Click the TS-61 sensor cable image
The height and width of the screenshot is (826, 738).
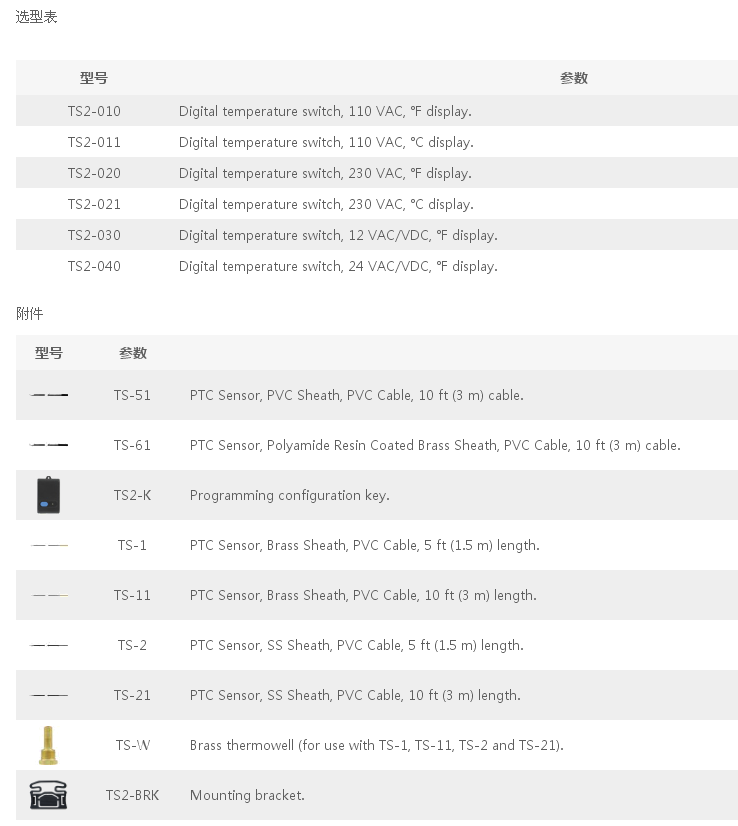49,445
